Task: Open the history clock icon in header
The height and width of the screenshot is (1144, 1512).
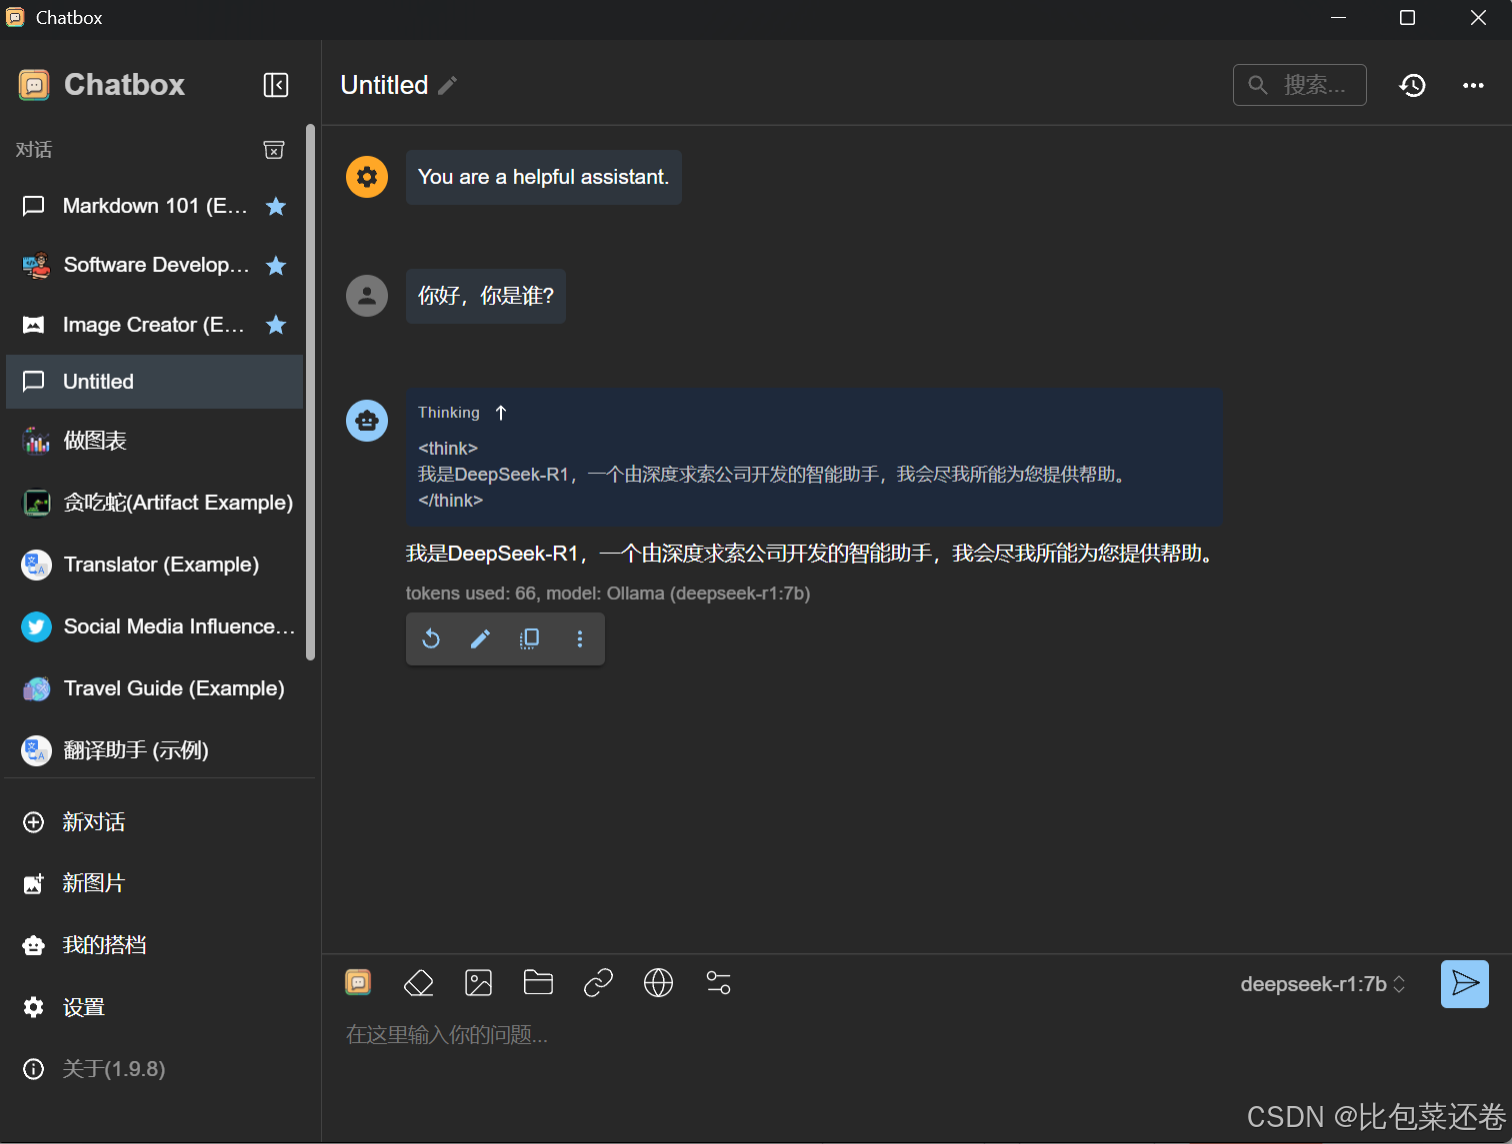Action: [x=1412, y=85]
